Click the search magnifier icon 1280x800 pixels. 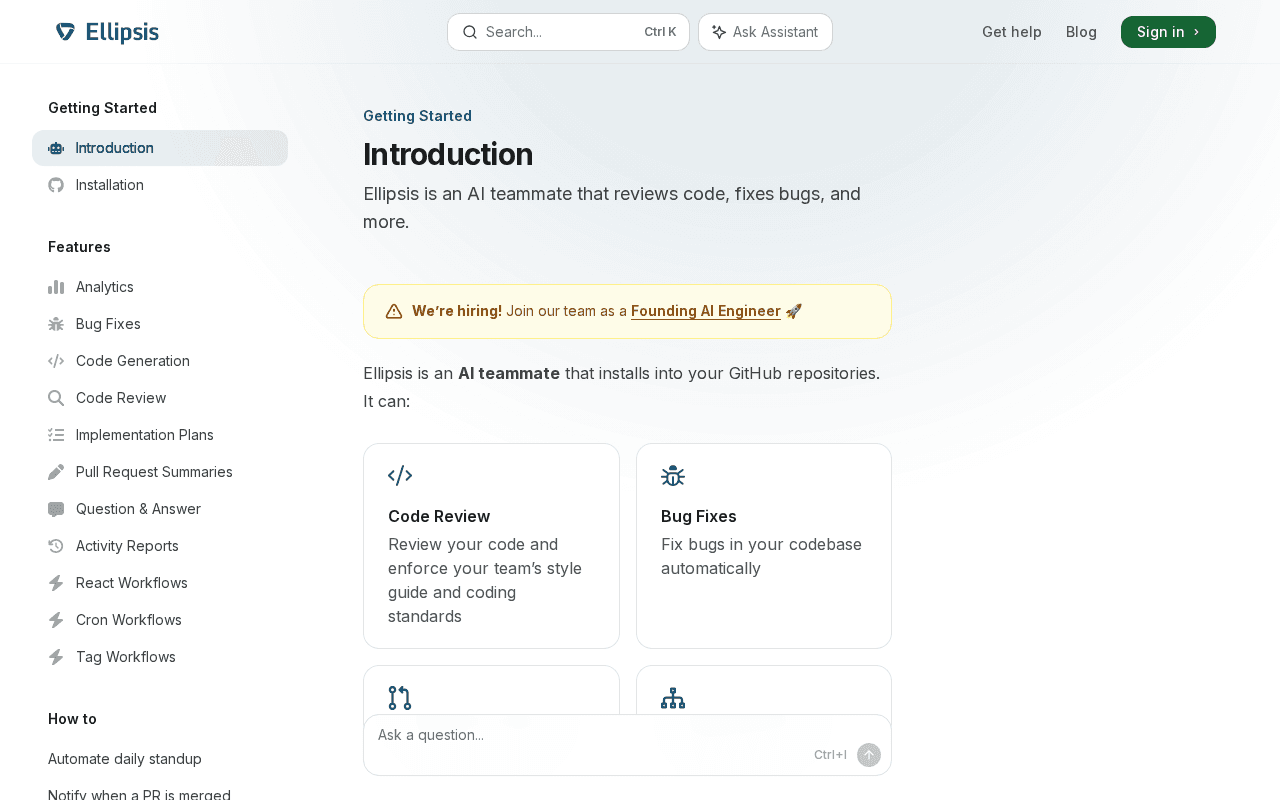[x=469, y=32]
